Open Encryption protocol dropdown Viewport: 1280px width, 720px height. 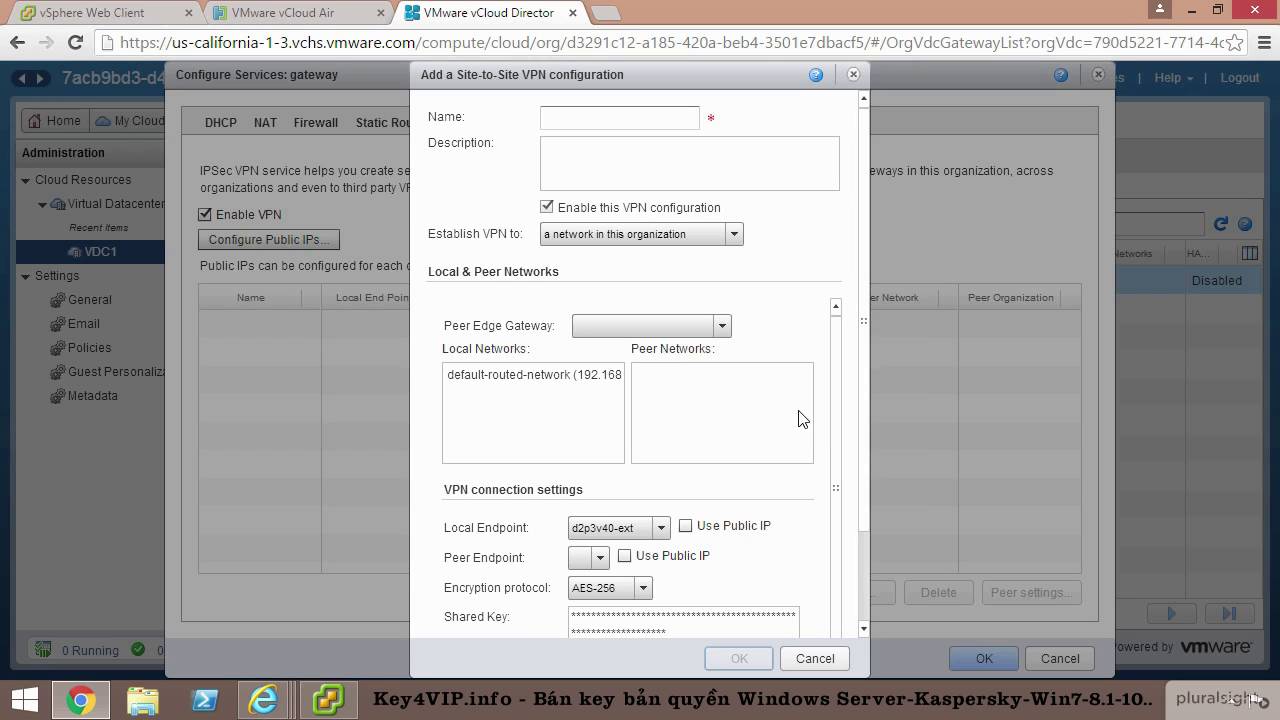click(610, 588)
